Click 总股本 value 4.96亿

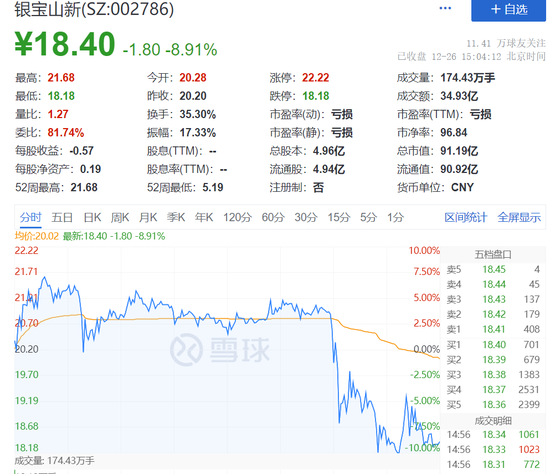329,151
